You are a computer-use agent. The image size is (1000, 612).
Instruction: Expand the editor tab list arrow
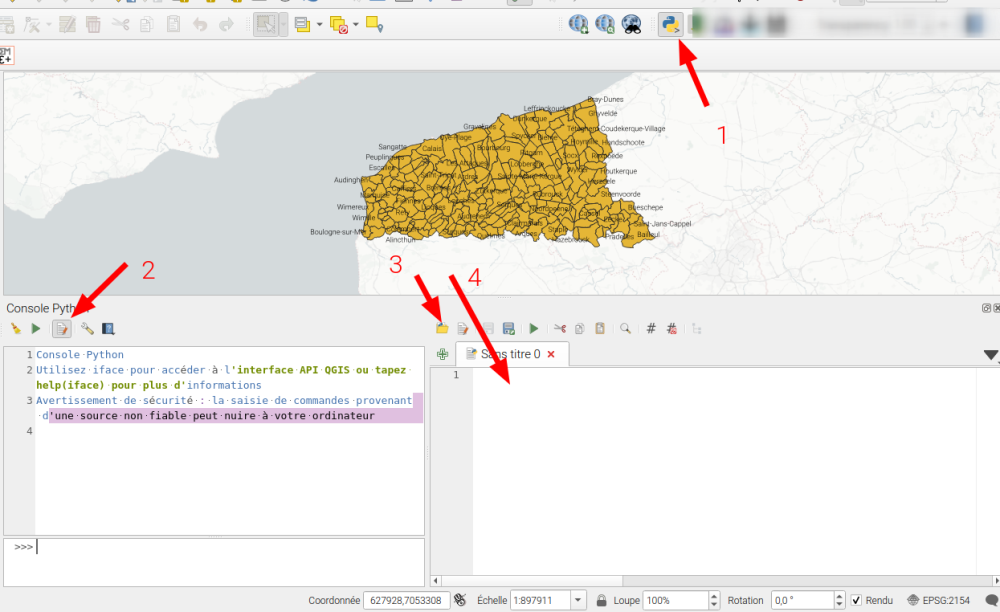point(990,355)
